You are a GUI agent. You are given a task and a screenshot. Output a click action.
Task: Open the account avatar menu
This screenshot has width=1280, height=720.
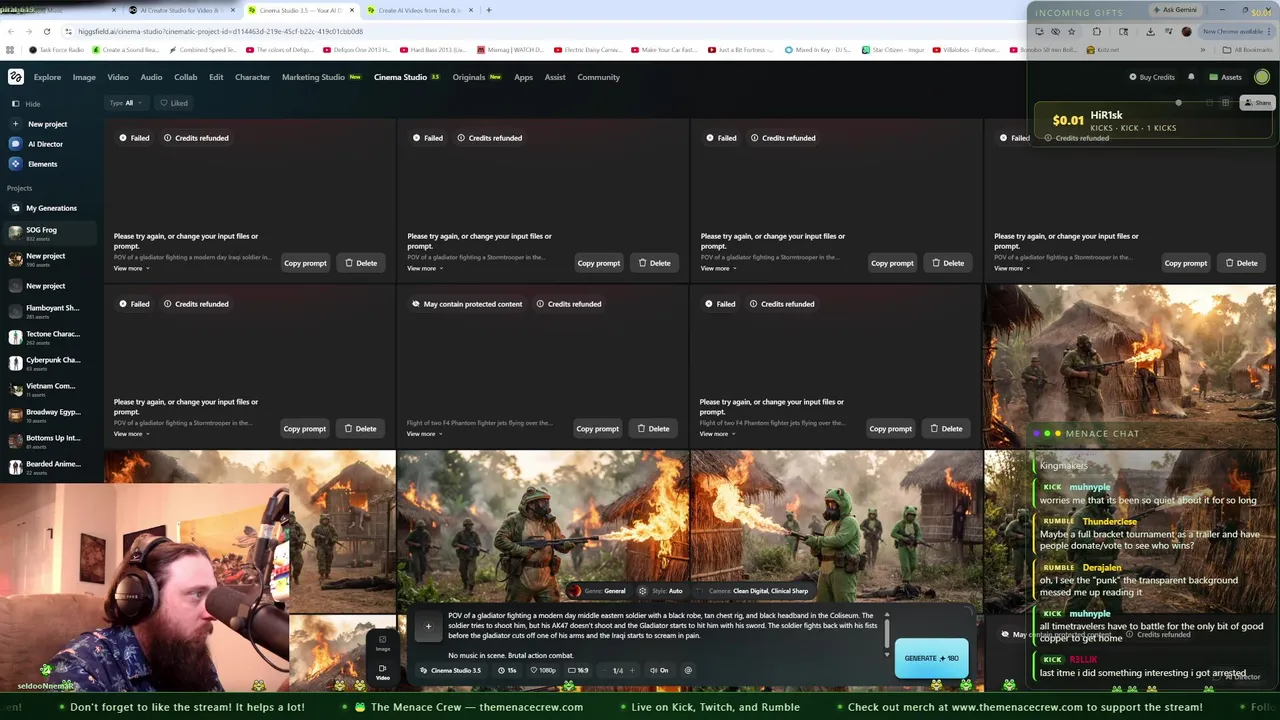click(1262, 77)
